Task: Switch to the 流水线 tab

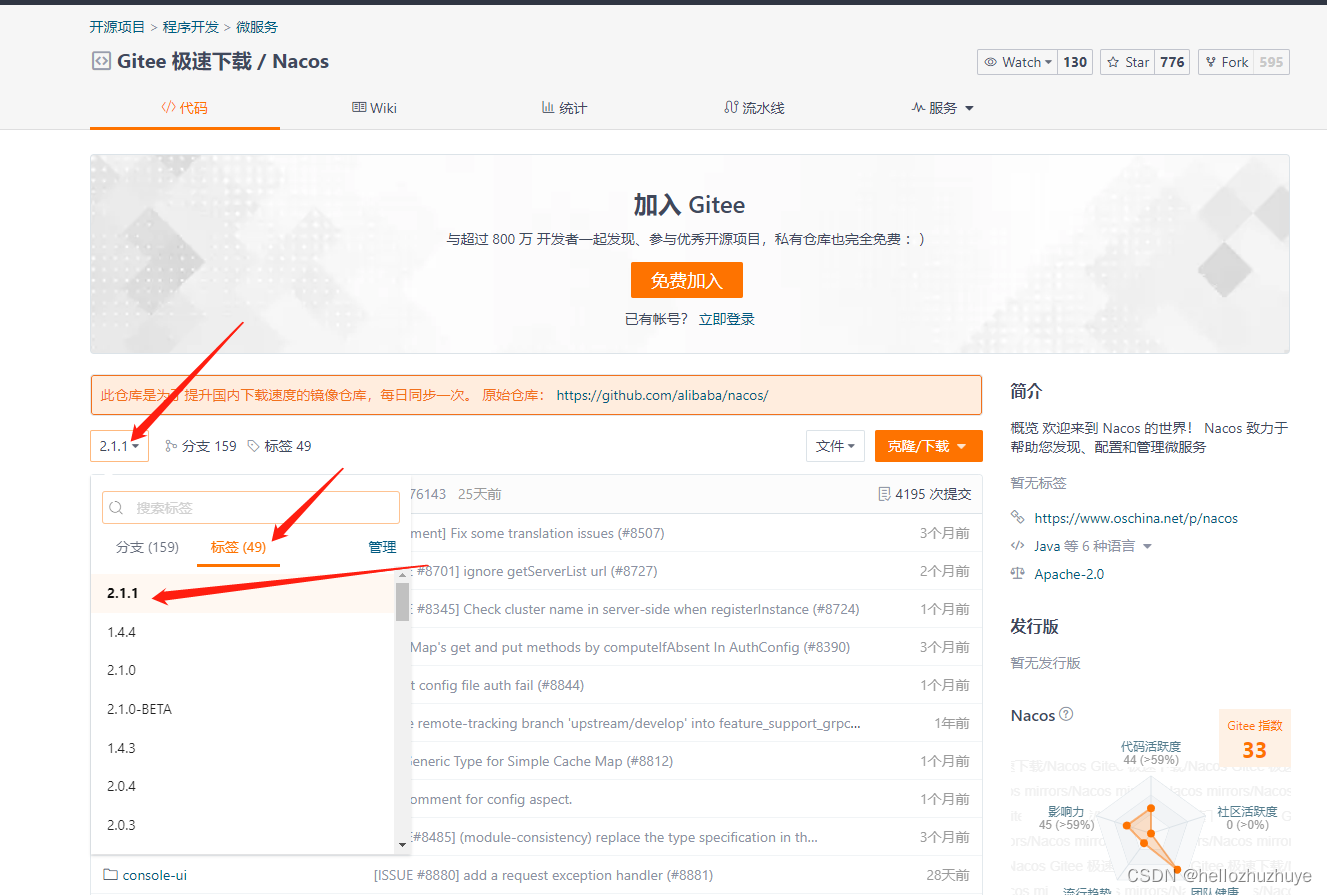Action: point(754,107)
